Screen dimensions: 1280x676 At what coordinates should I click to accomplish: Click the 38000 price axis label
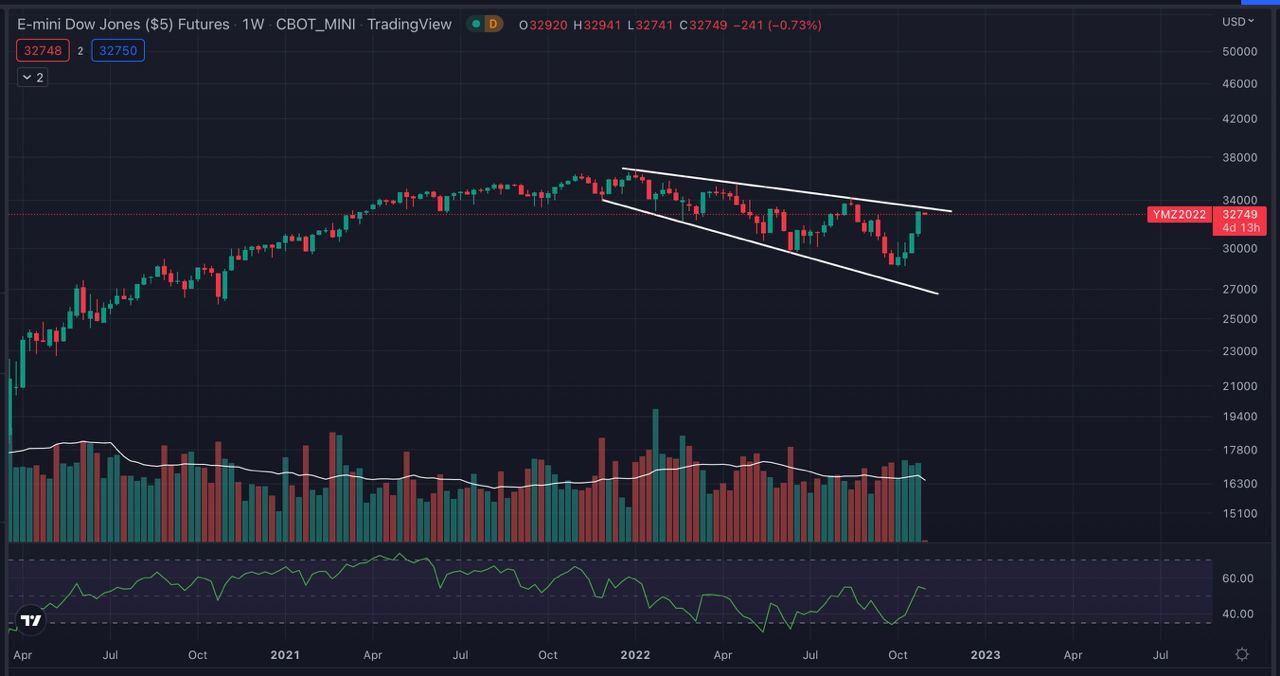click(1239, 158)
